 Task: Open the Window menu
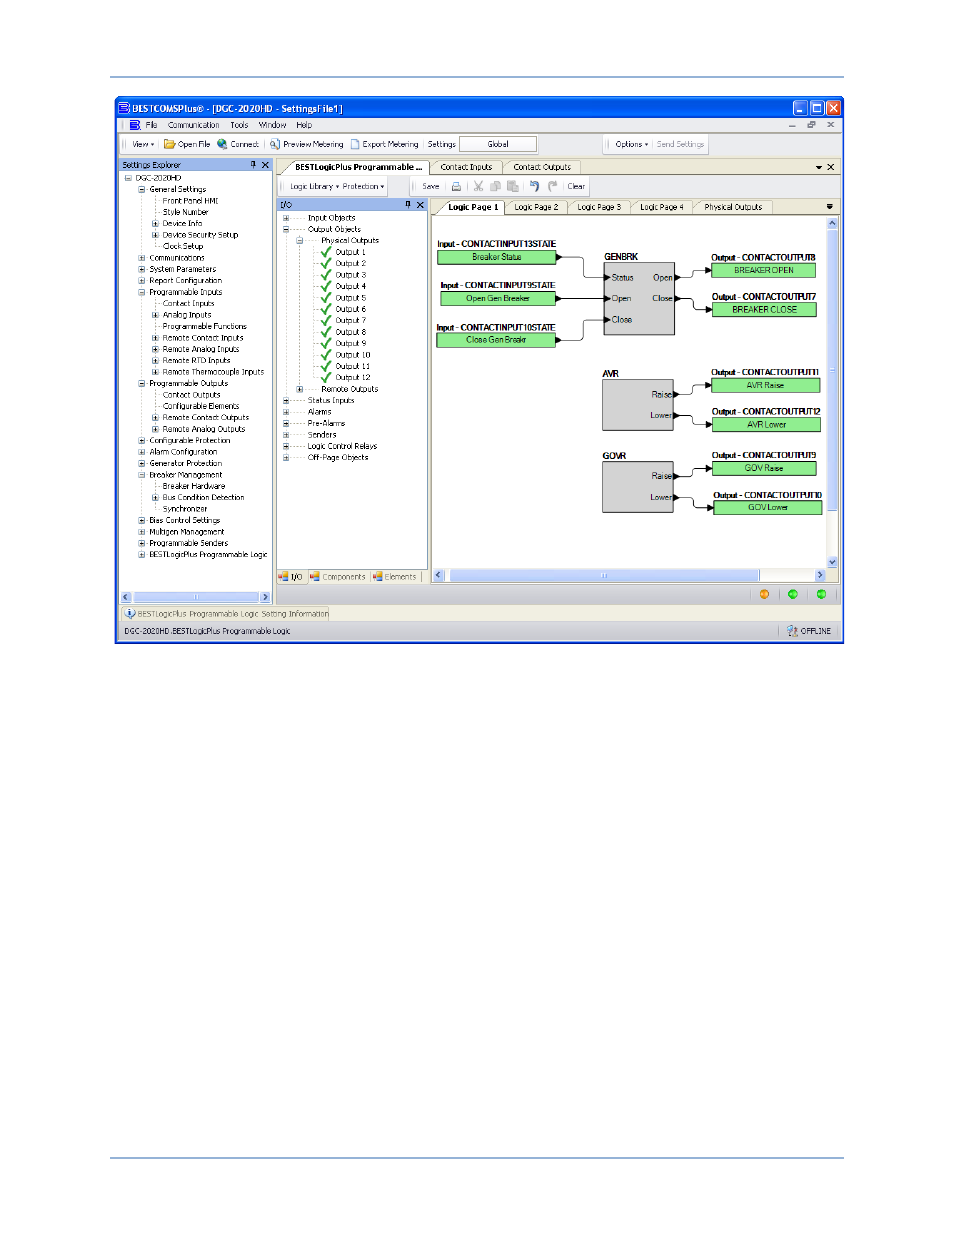coord(272,125)
